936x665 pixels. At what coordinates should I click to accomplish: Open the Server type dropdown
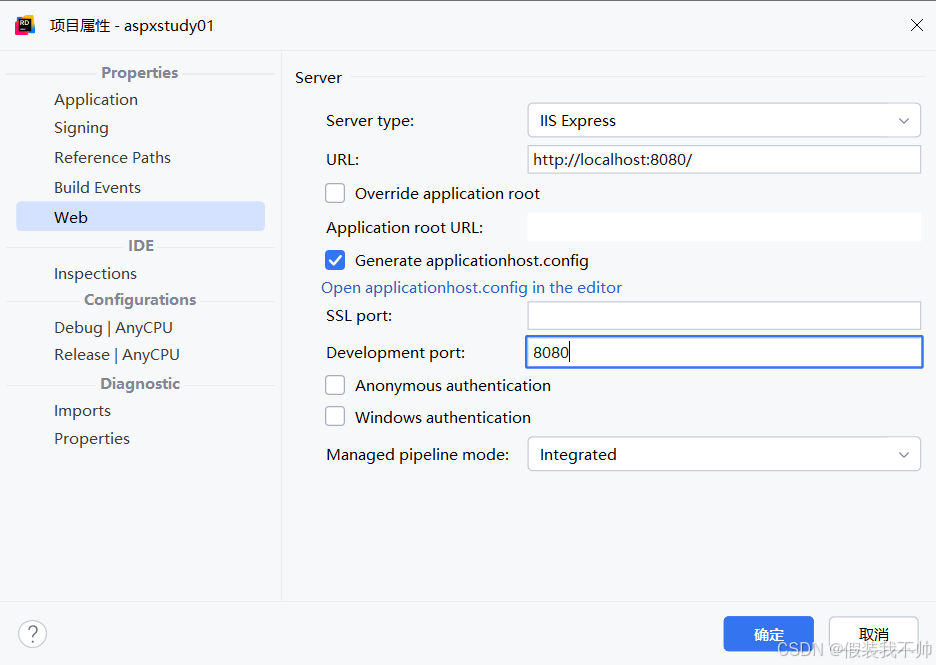pos(723,121)
